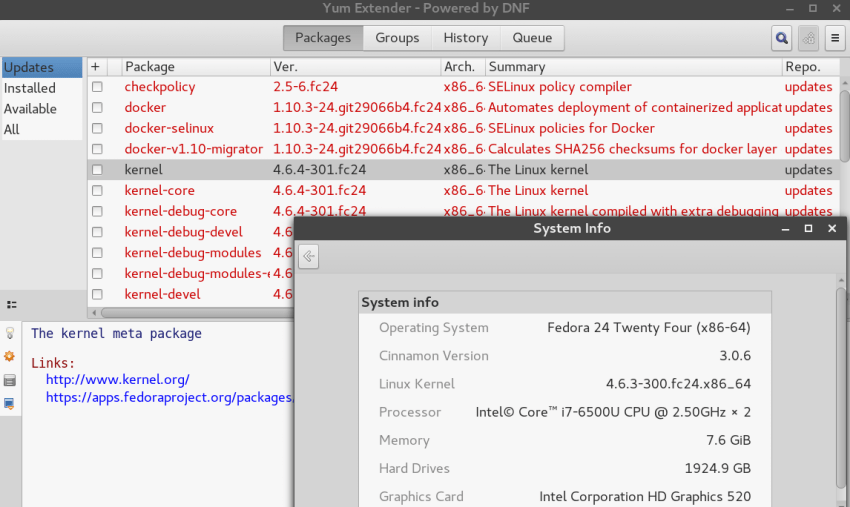Tick the kernel-debug-core checkbox
This screenshot has height=507, width=850.
point(97,211)
